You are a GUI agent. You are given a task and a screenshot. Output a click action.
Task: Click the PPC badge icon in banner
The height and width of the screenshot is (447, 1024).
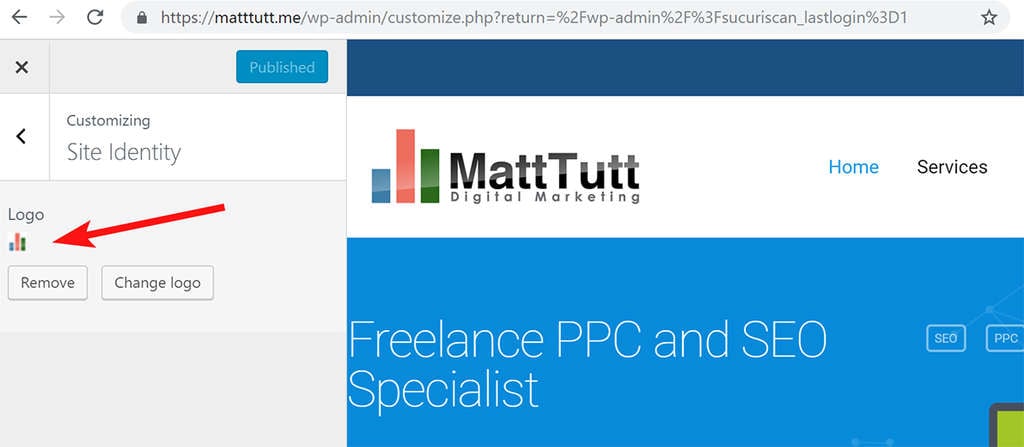click(x=1004, y=338)
